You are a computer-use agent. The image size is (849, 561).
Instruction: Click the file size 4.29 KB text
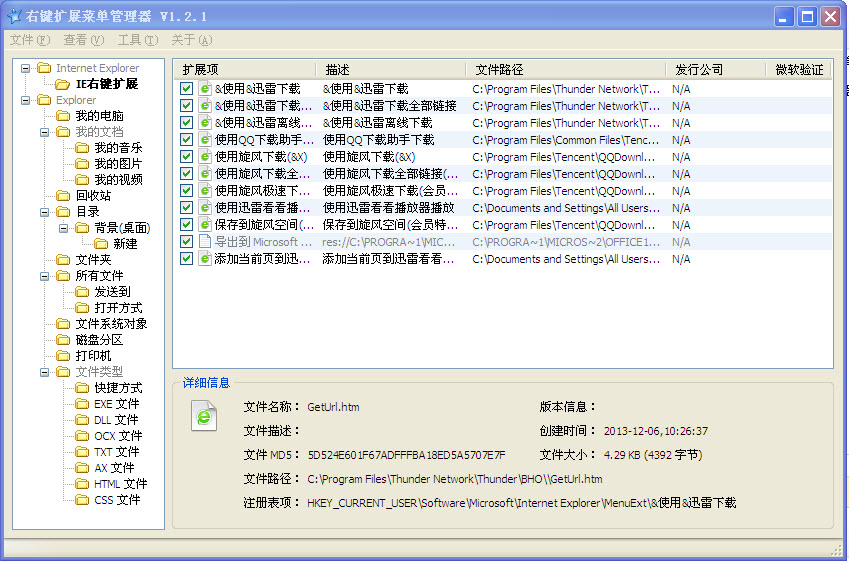[x=653, y=455]
